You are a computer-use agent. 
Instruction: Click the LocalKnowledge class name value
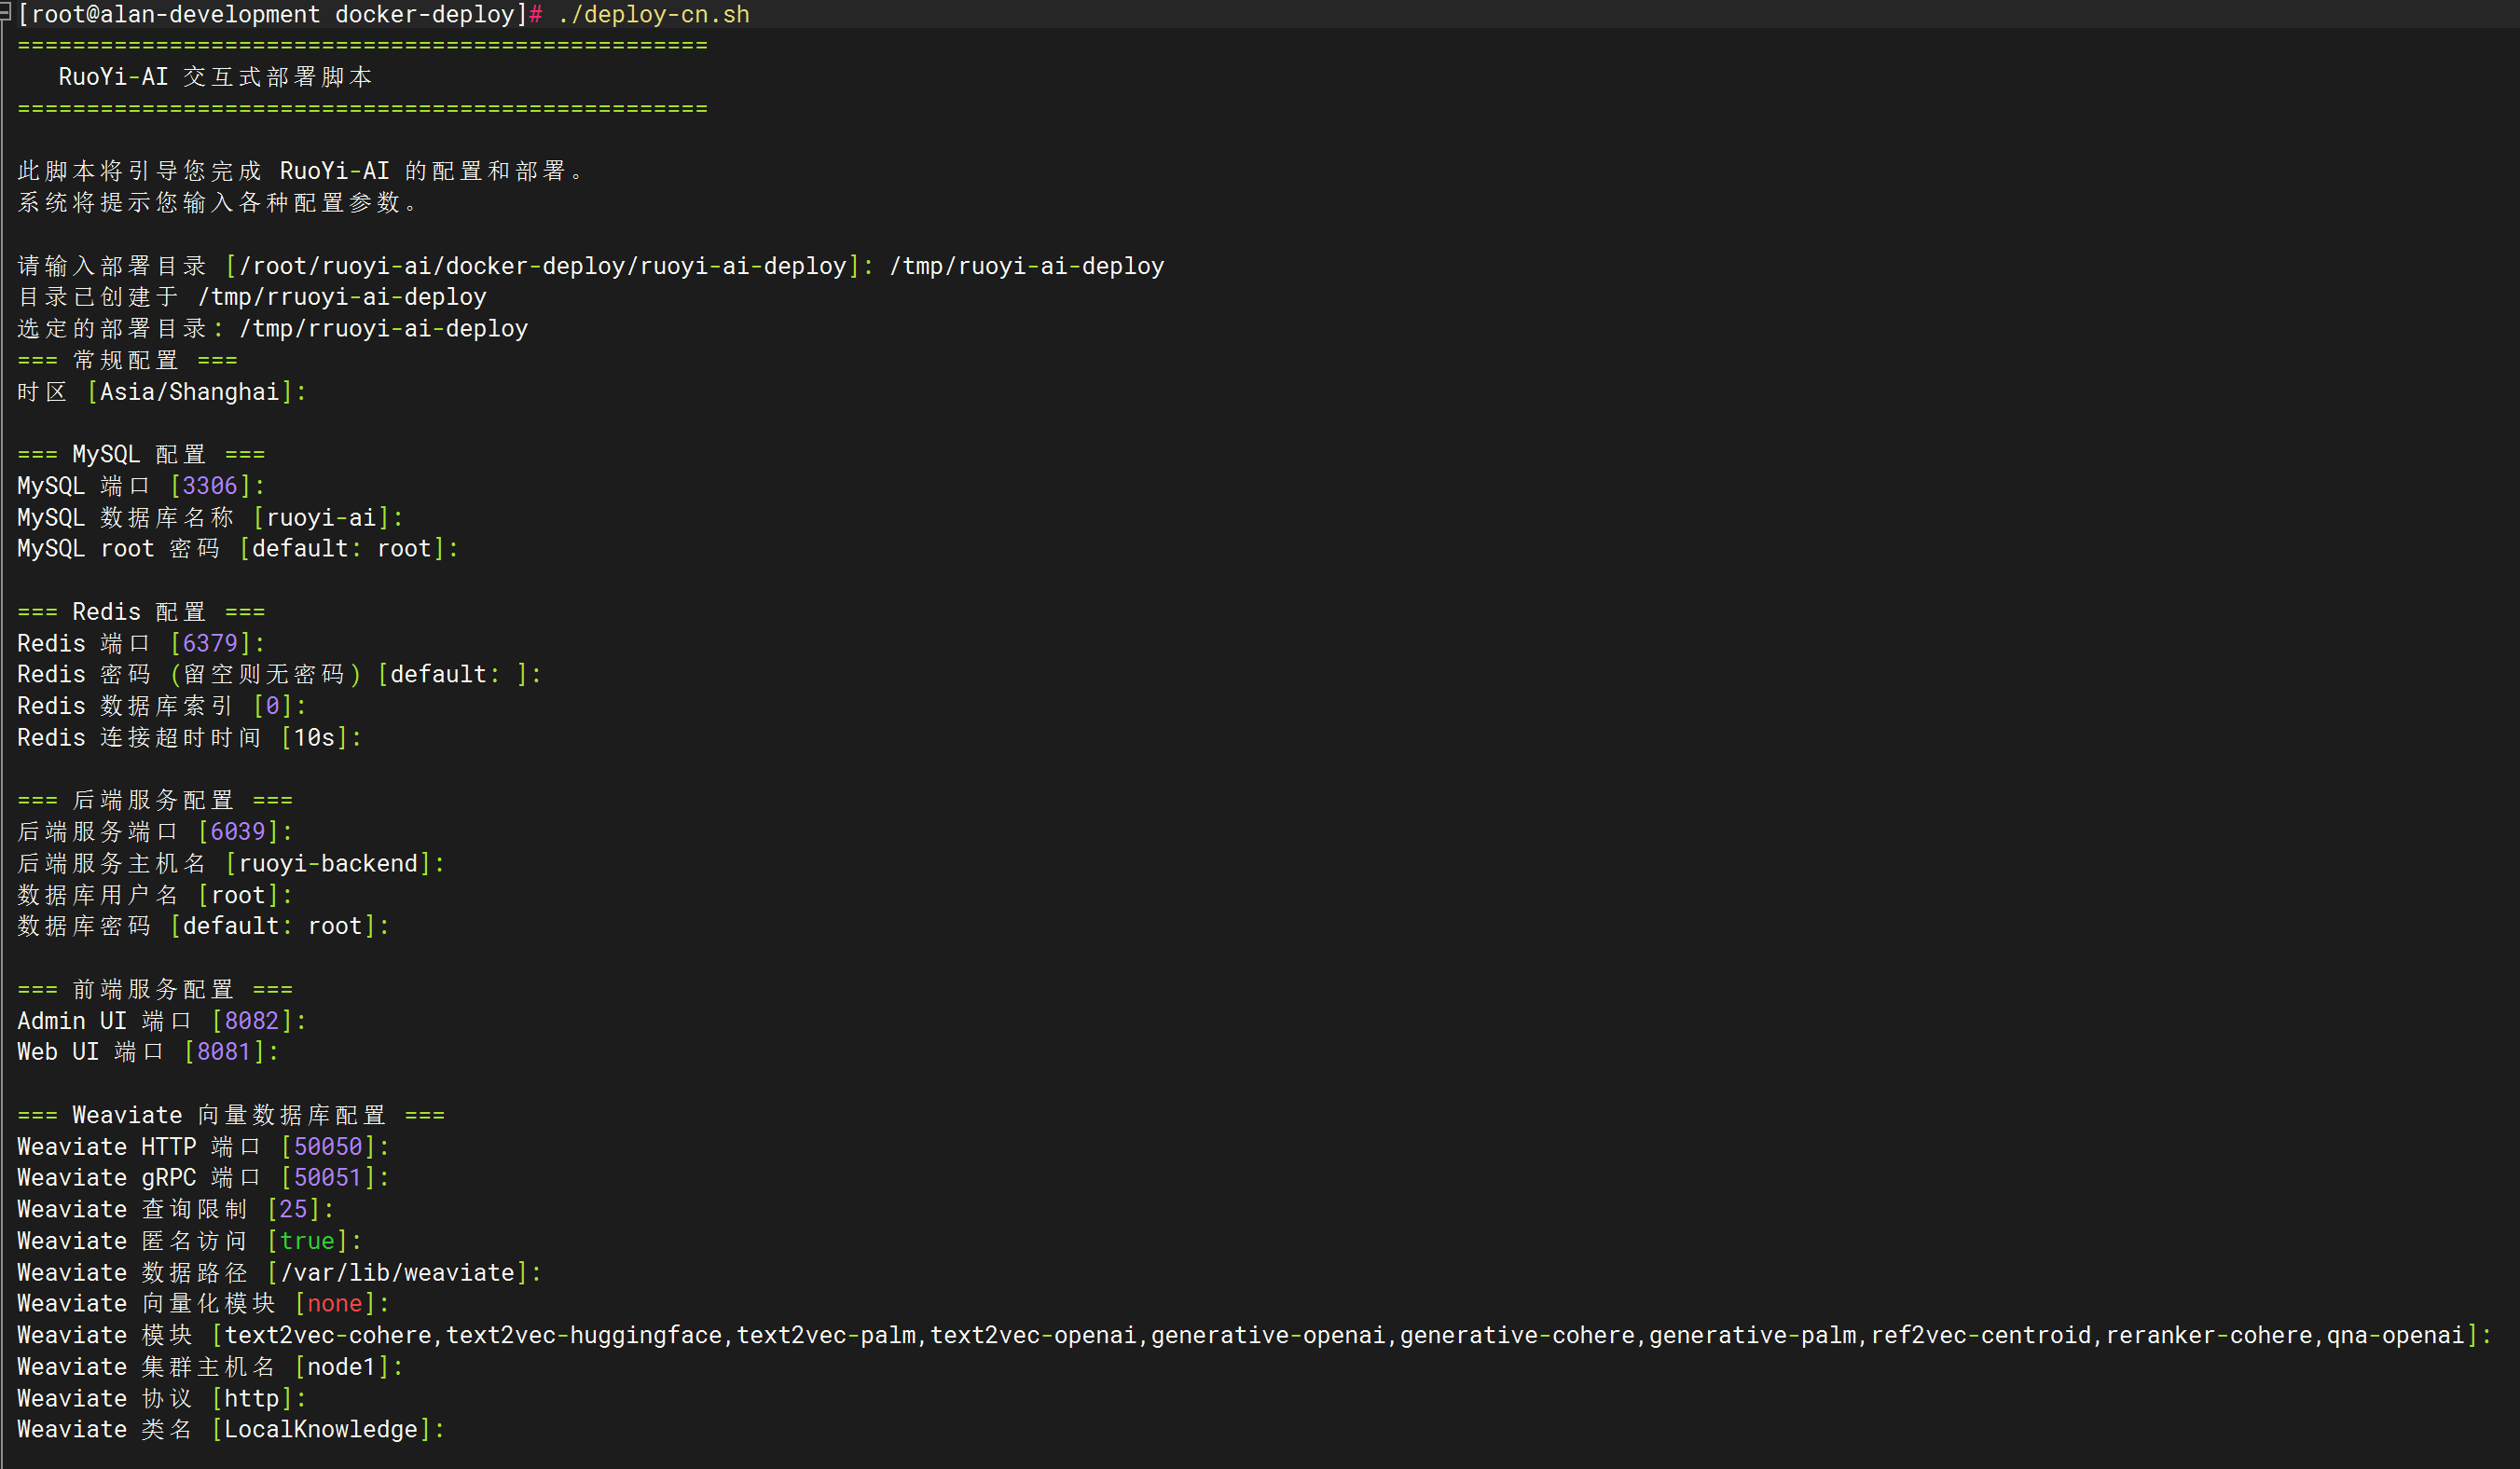coord(320,1430)
